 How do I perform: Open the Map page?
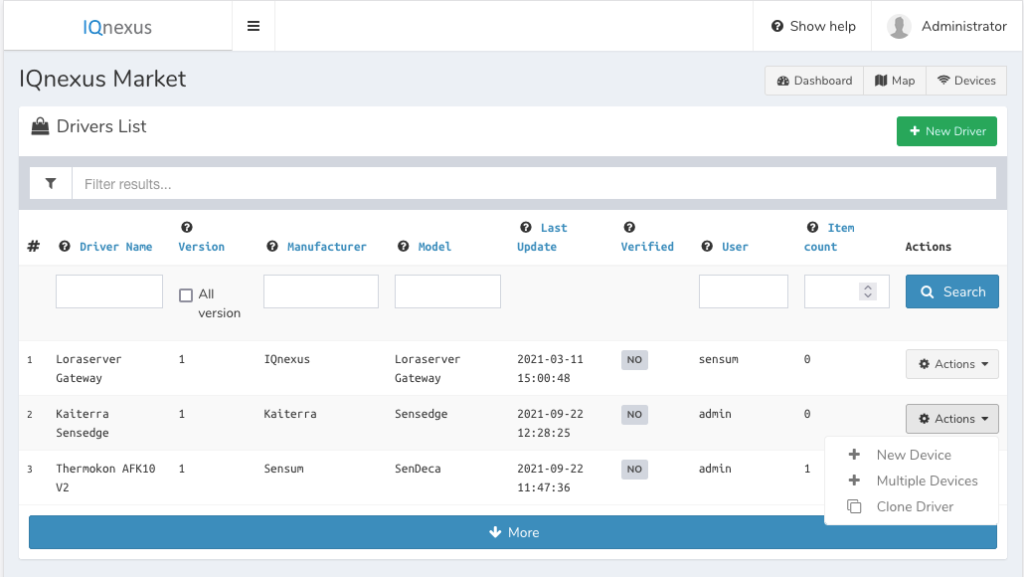tap(895, 81)
